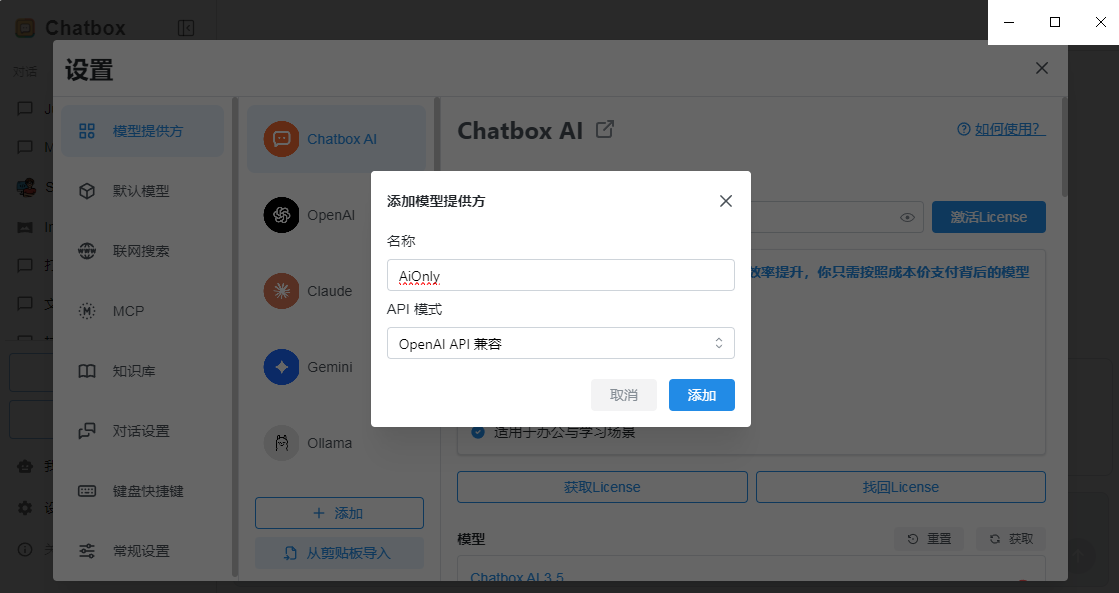Close the 设置 panel with X

[x=1042, y=68]
